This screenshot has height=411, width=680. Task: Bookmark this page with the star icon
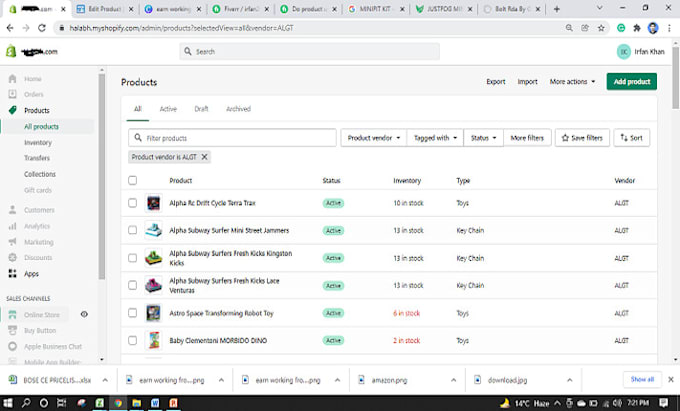[x=601, y=28]
